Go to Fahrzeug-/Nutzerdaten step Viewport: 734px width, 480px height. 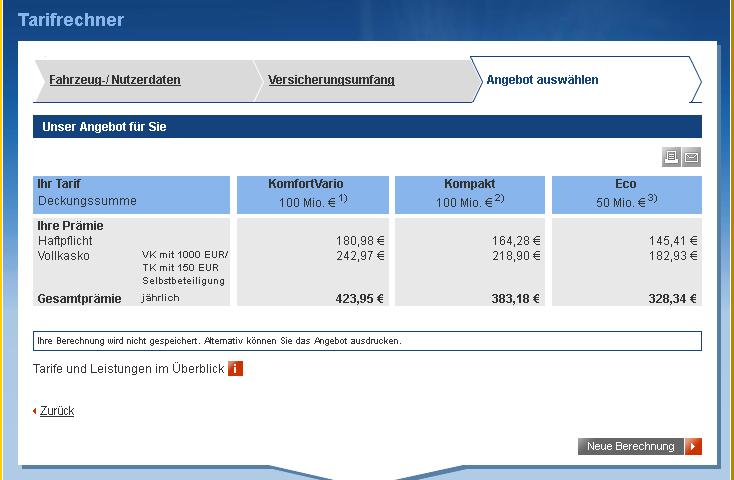115,80
